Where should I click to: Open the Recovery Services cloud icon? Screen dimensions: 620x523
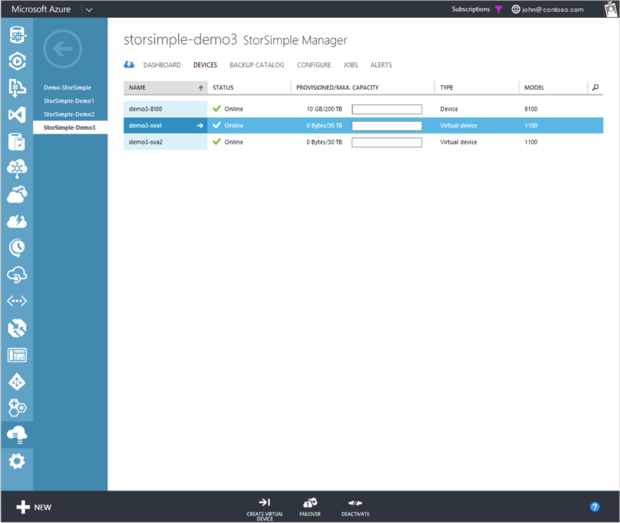[x=17, y=275]
